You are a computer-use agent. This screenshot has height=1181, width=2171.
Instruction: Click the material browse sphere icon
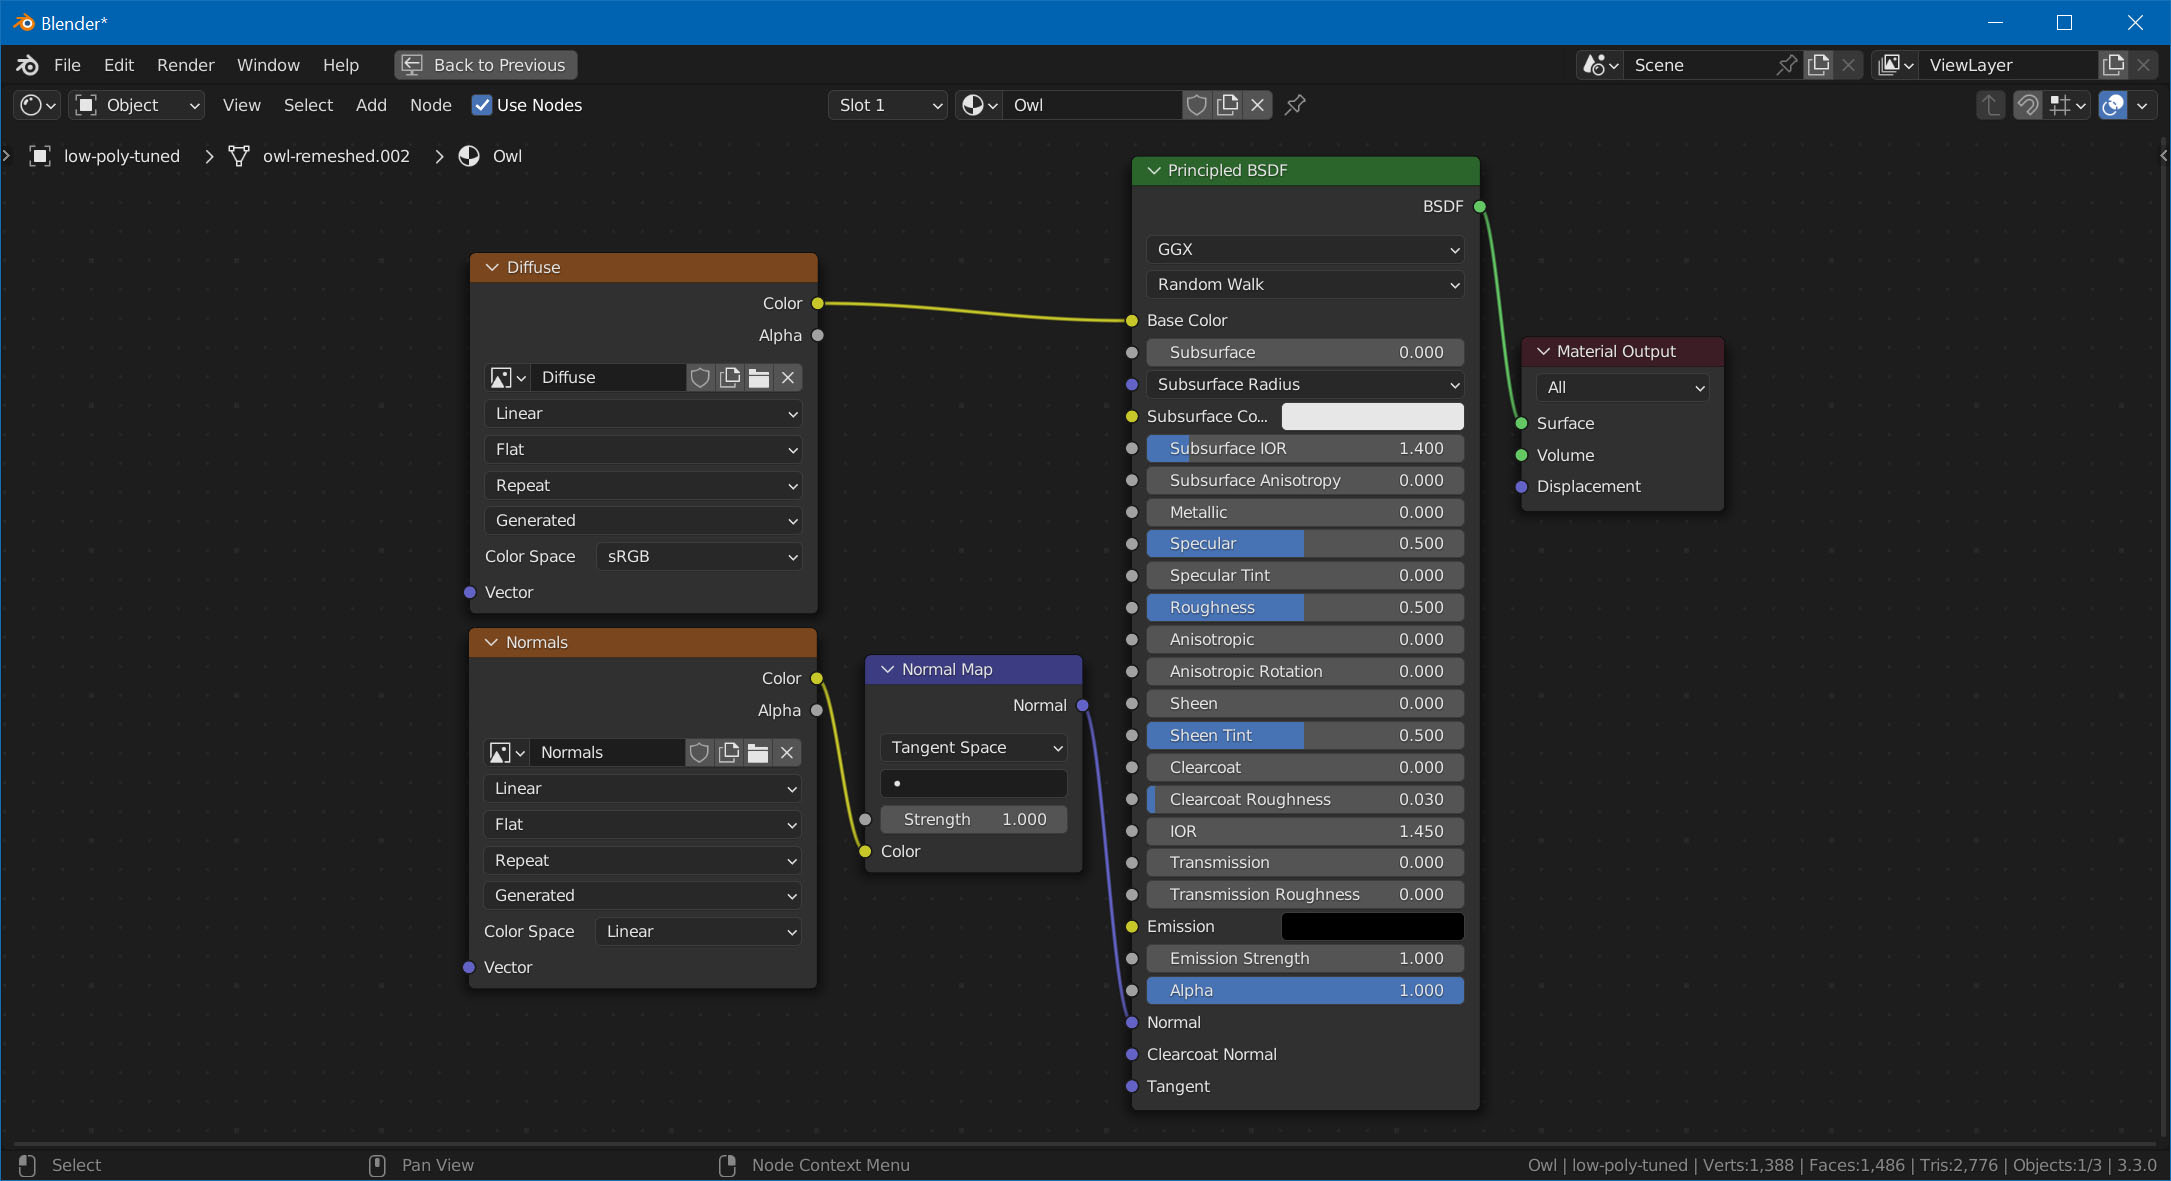pos(979,105)
